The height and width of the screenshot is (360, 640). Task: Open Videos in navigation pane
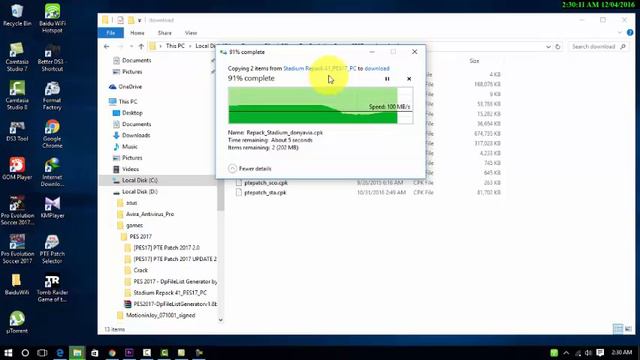(x=126, y=169)
